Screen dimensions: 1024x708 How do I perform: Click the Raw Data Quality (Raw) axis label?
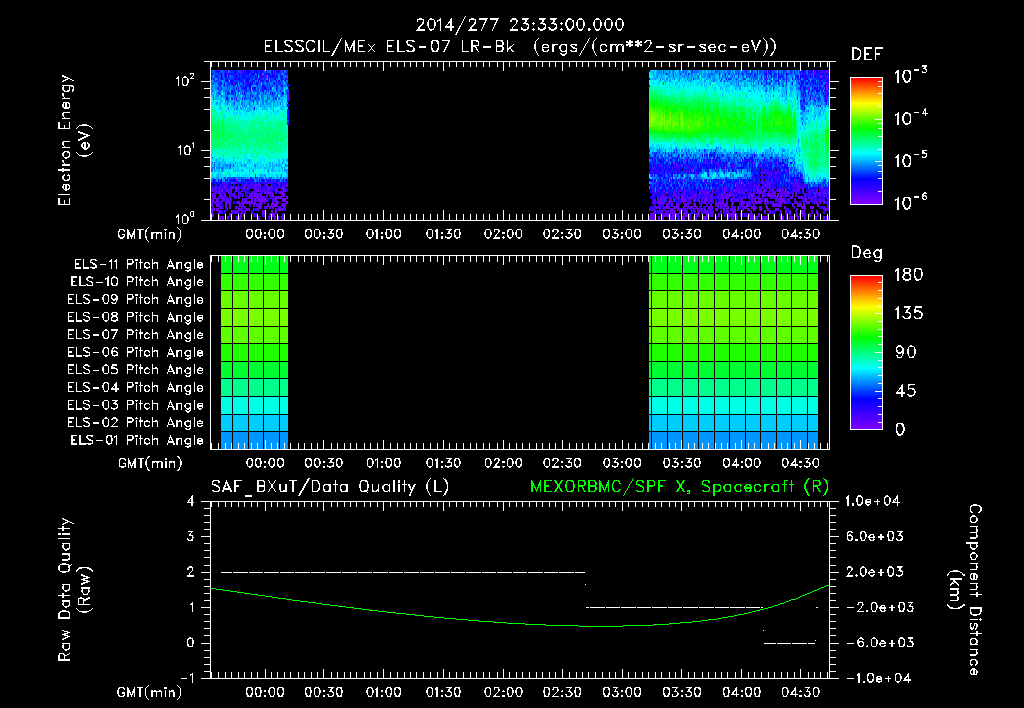pyautogui.click(x=74, y=590)
